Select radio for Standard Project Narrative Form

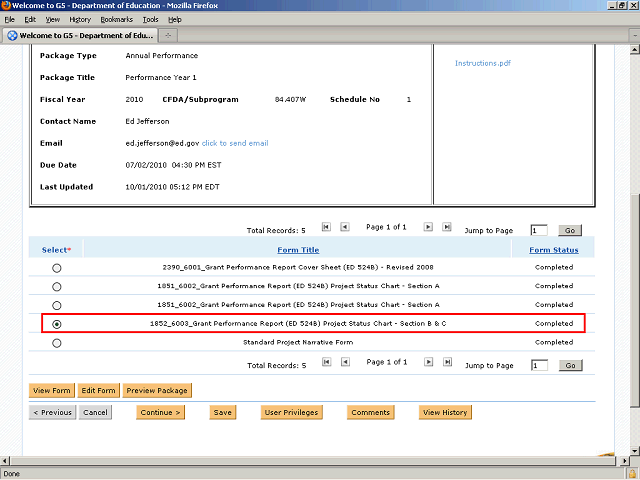56,343
